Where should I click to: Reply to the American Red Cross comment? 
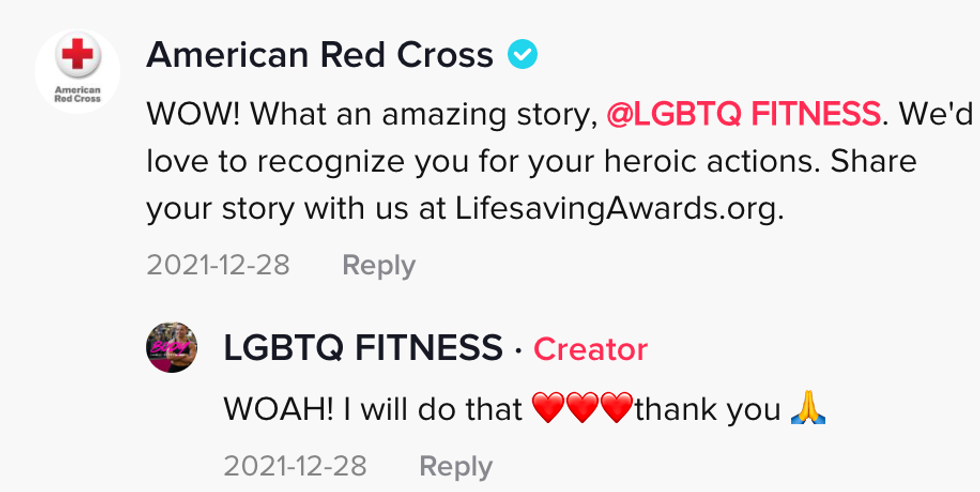pos(378,265)
